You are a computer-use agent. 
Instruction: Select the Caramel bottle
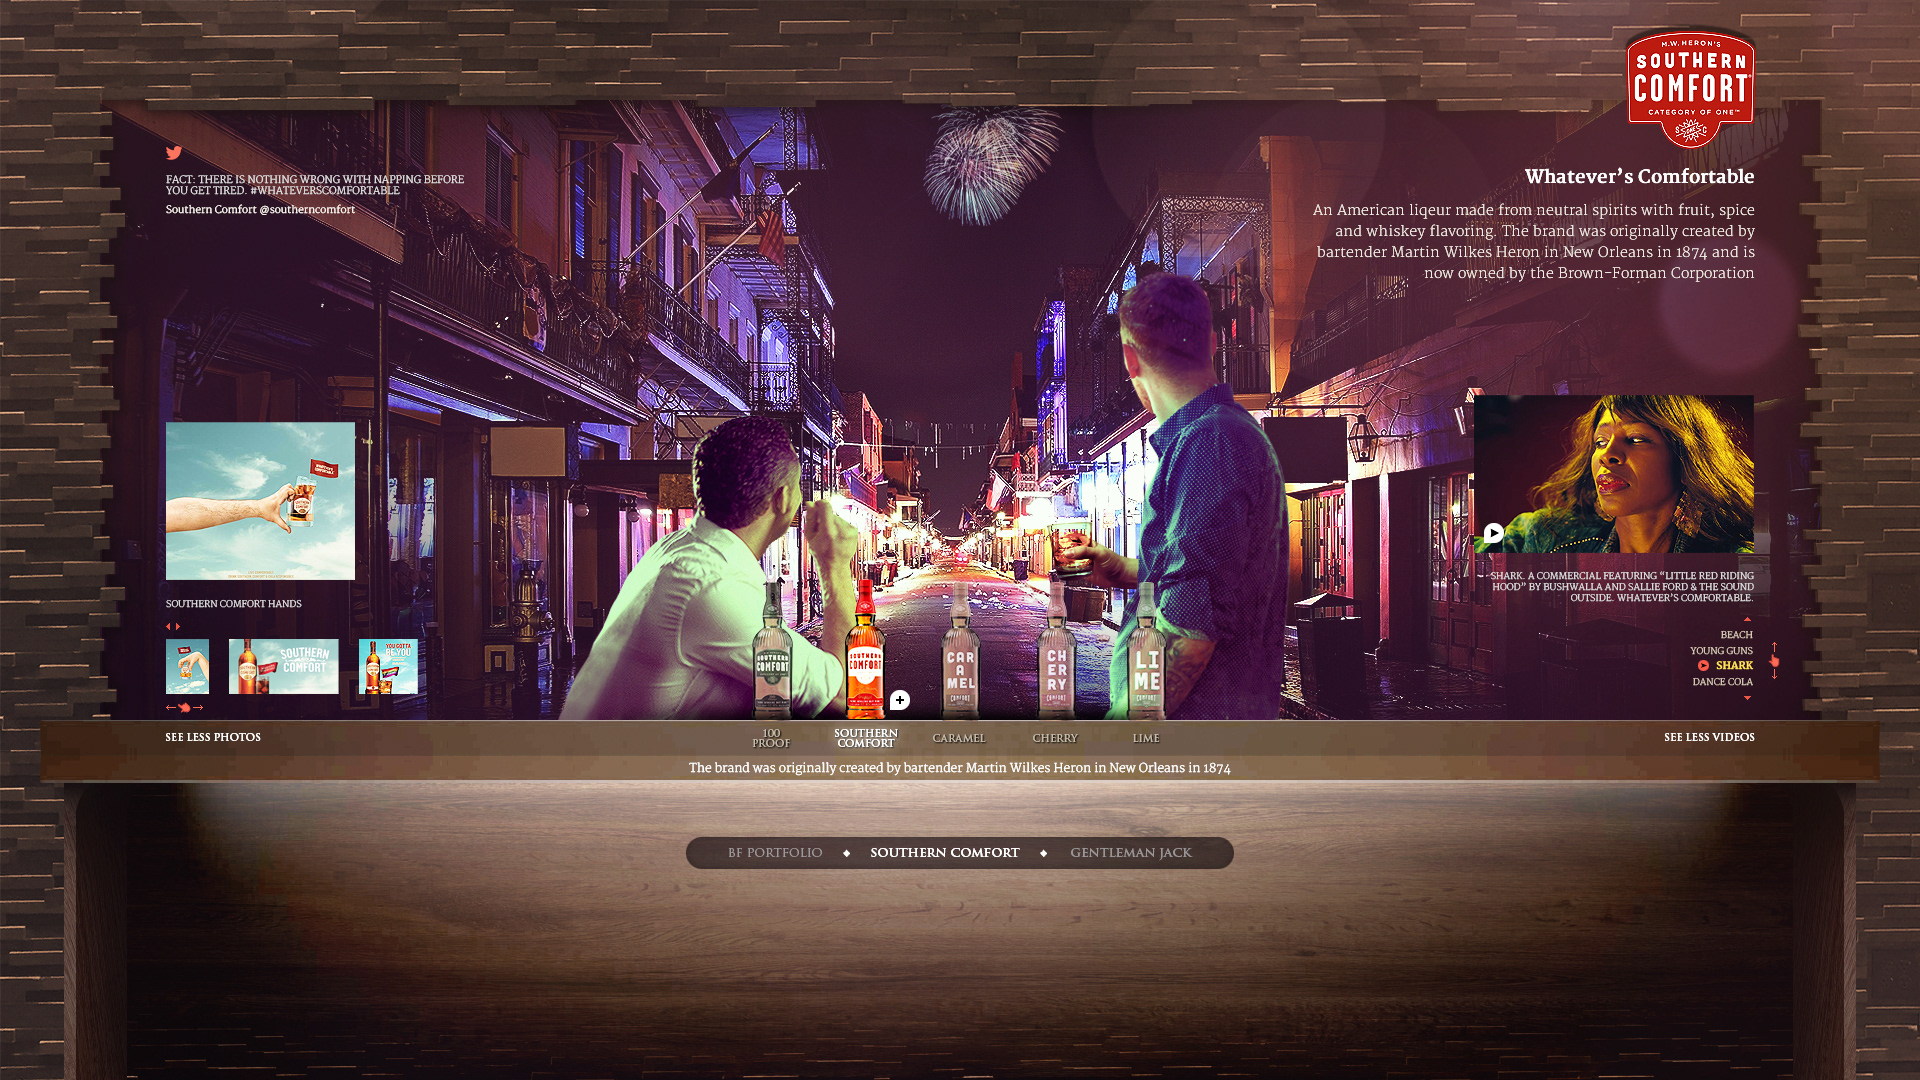tap(960, 650)
